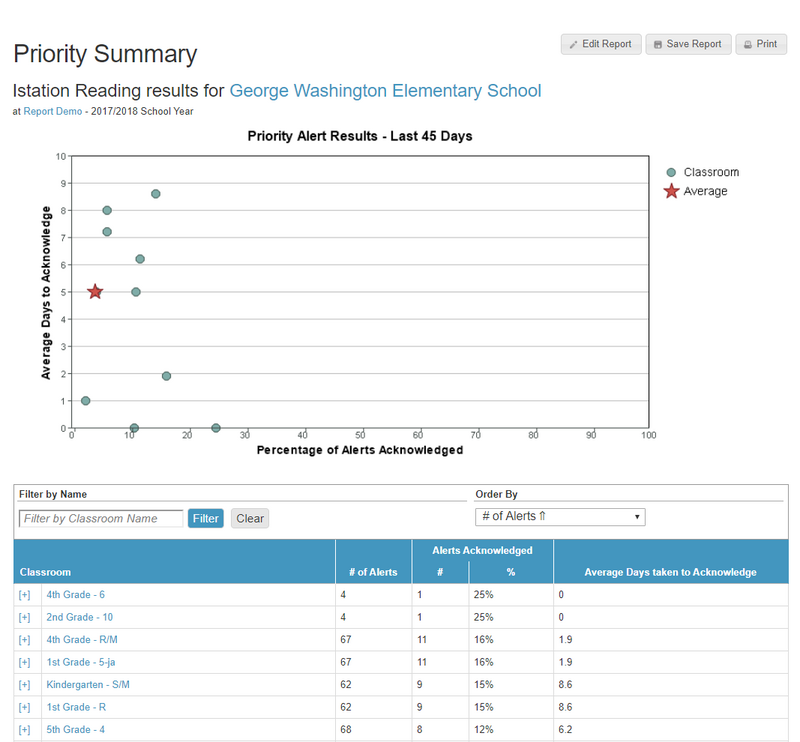The width and height of the screenshot is (800, 742).
Task: Click the classroom point near 7.2 days
Action: tap(107, 232)
